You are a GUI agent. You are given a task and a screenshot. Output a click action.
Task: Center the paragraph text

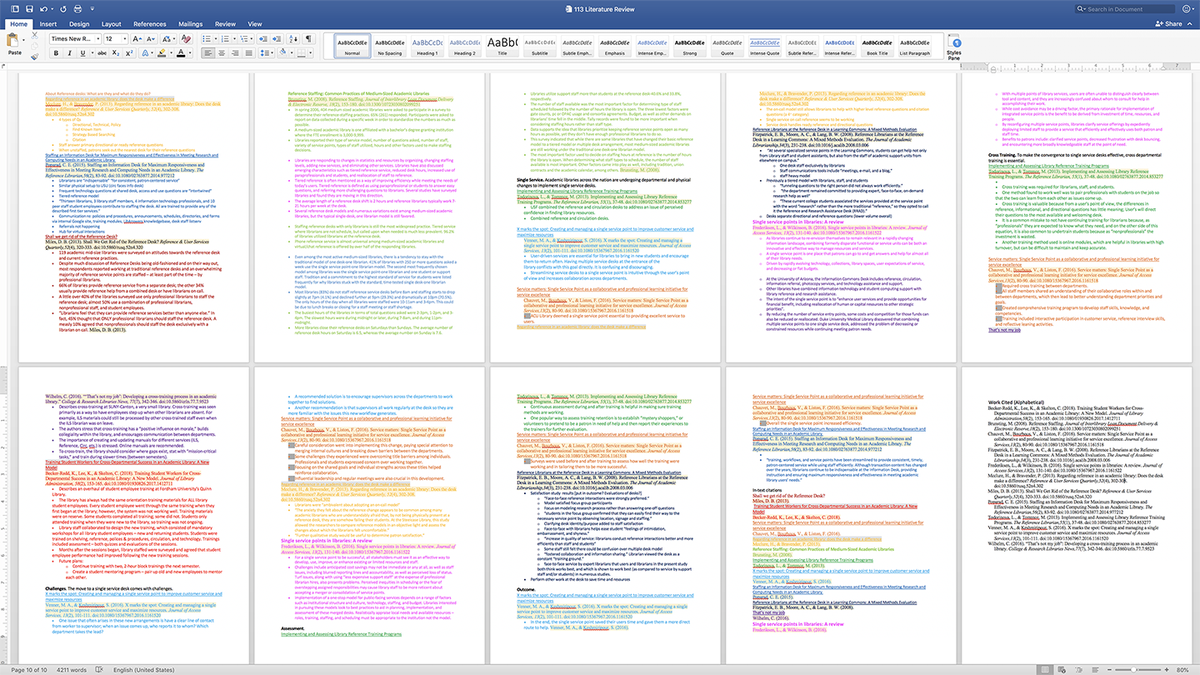[221, 53]
